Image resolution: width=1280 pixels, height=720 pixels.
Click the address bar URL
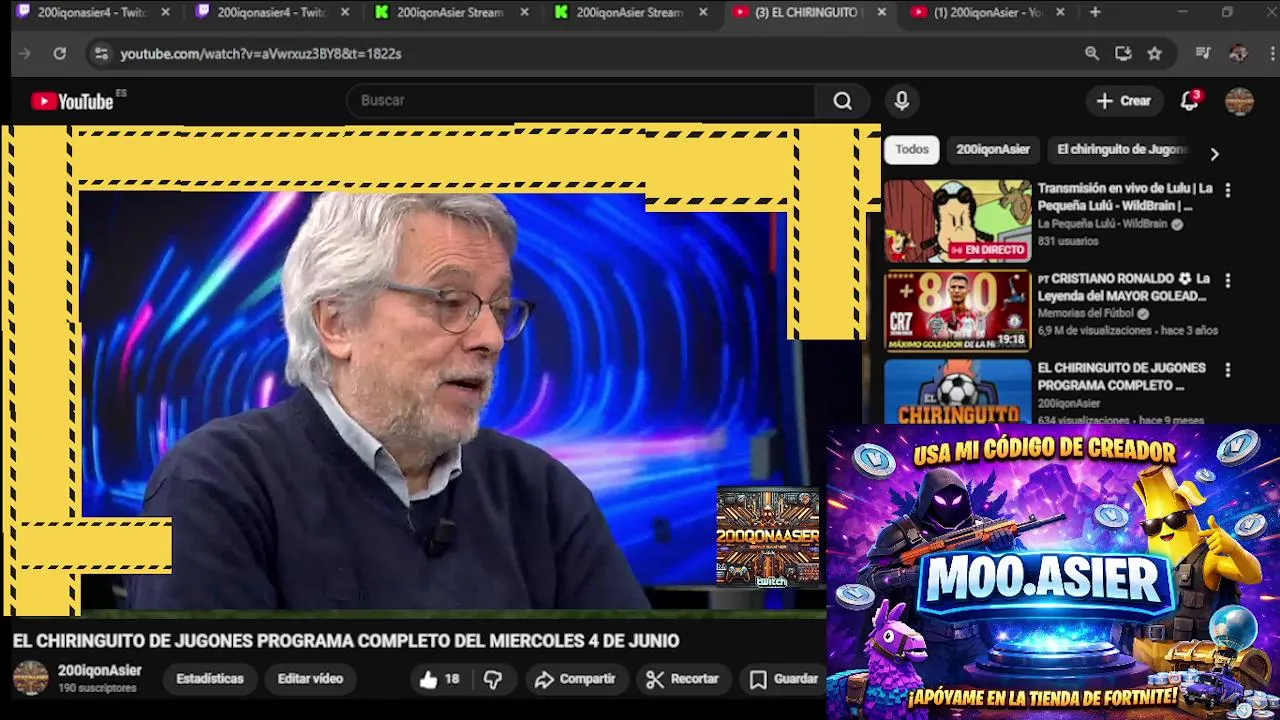tap(261, 54)
